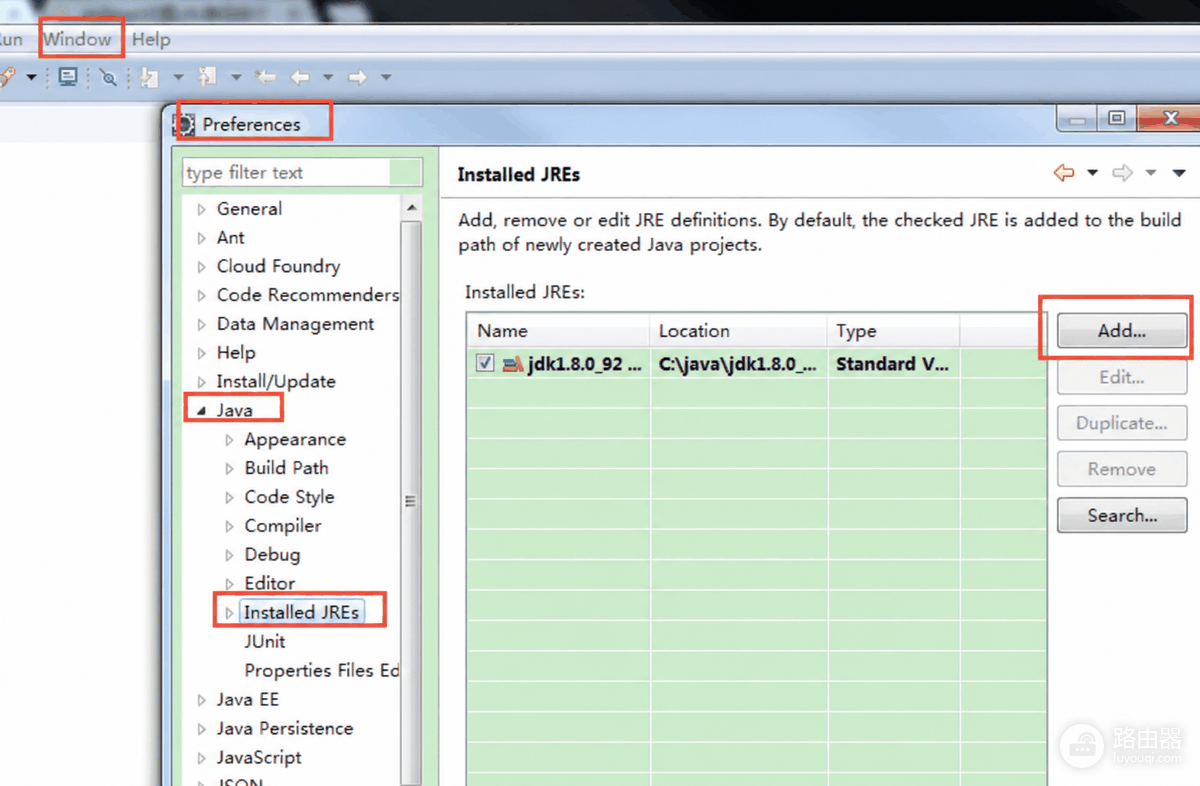
Task: Click the toolbar back navigation arrow
Action: coord(299,77)
